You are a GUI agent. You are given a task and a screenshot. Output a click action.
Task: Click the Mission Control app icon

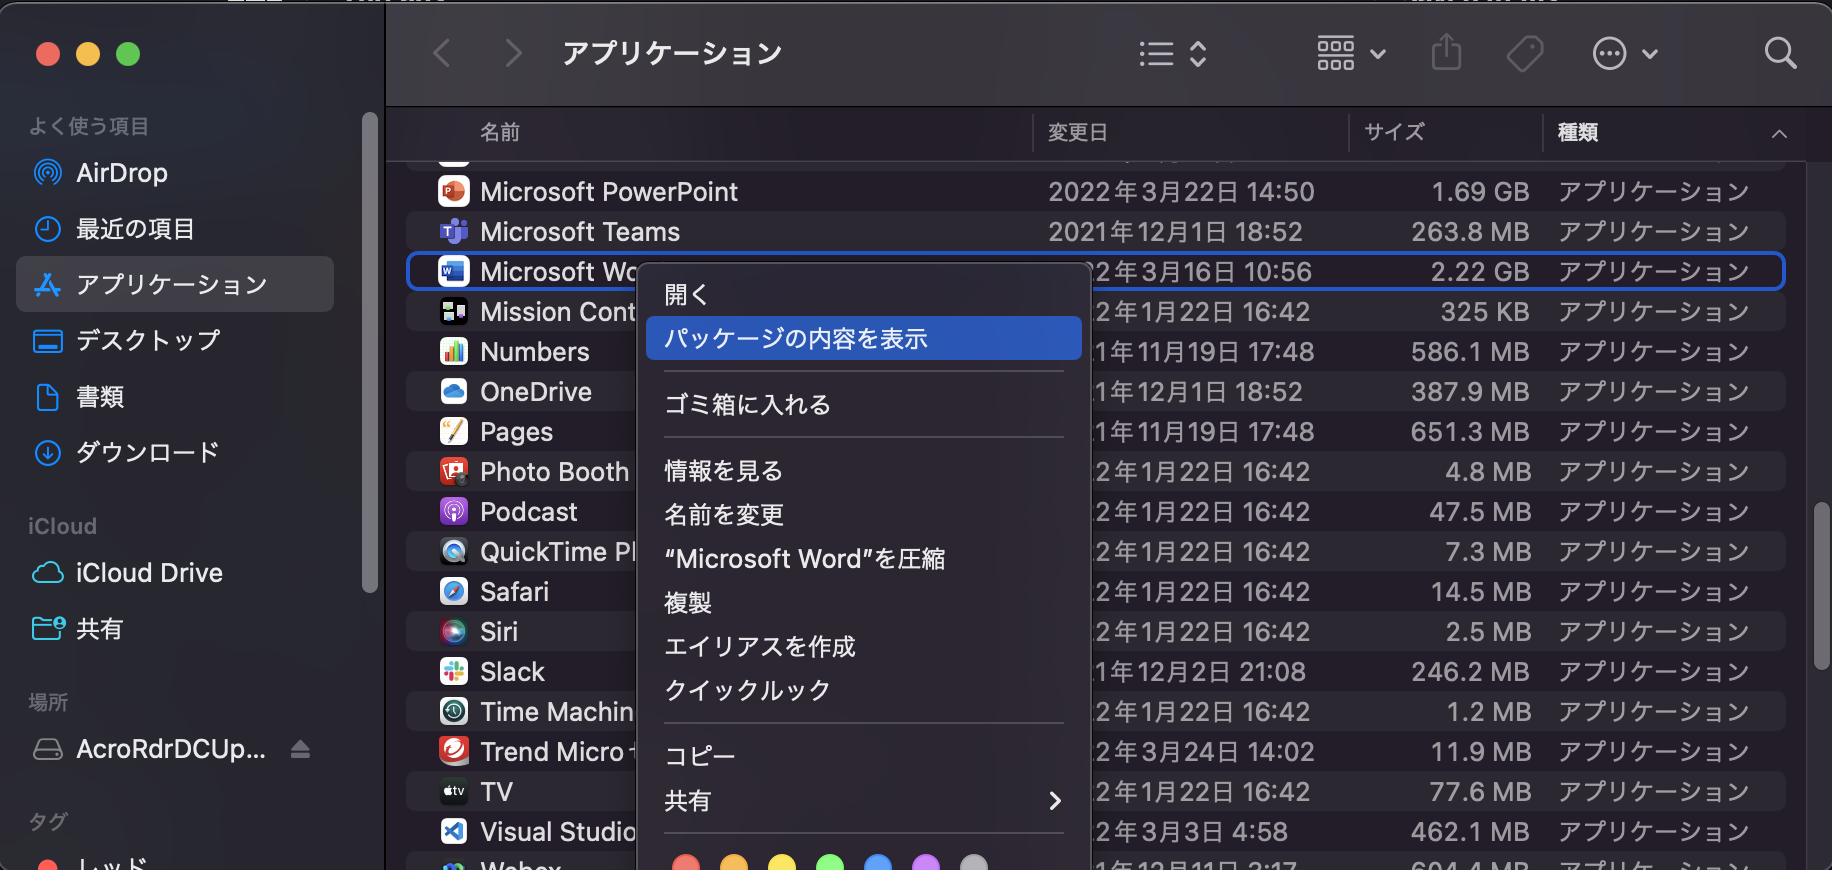click(x=454, y=311)
